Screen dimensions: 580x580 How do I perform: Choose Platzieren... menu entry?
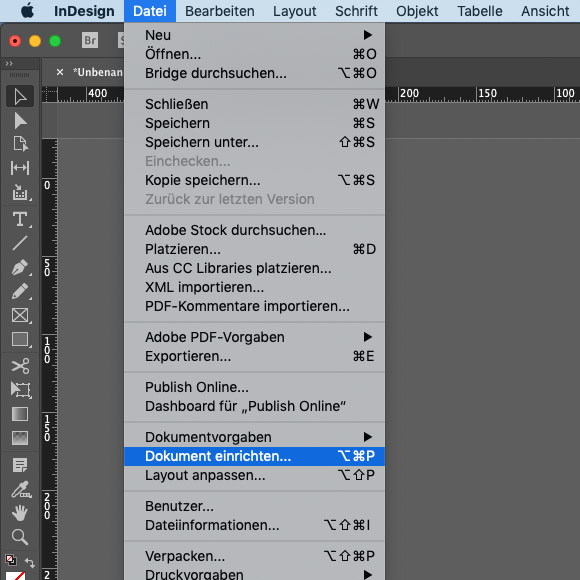tap(254, 249)
